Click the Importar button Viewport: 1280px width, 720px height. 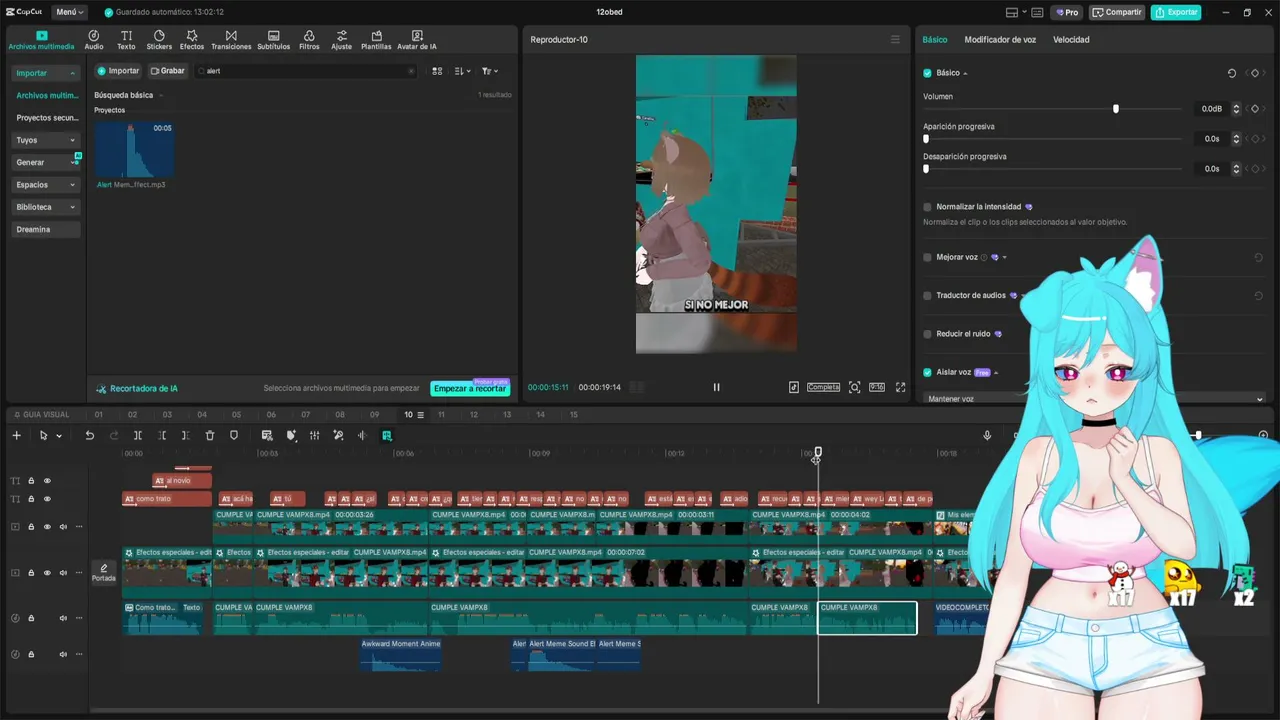point(118,71)
